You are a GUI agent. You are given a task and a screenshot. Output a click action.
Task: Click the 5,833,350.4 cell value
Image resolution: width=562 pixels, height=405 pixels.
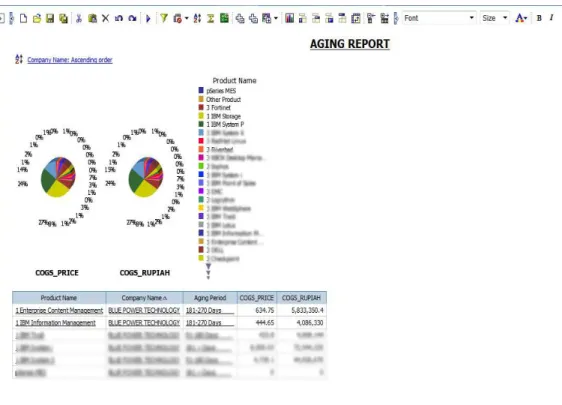(x=308, y=310)
